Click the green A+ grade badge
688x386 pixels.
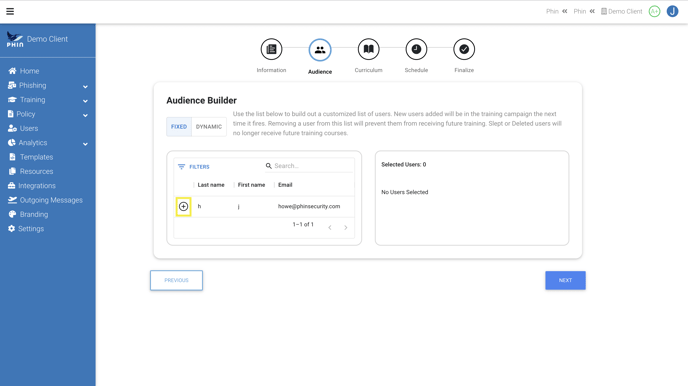pyautogui.click(x=654, y=11)
